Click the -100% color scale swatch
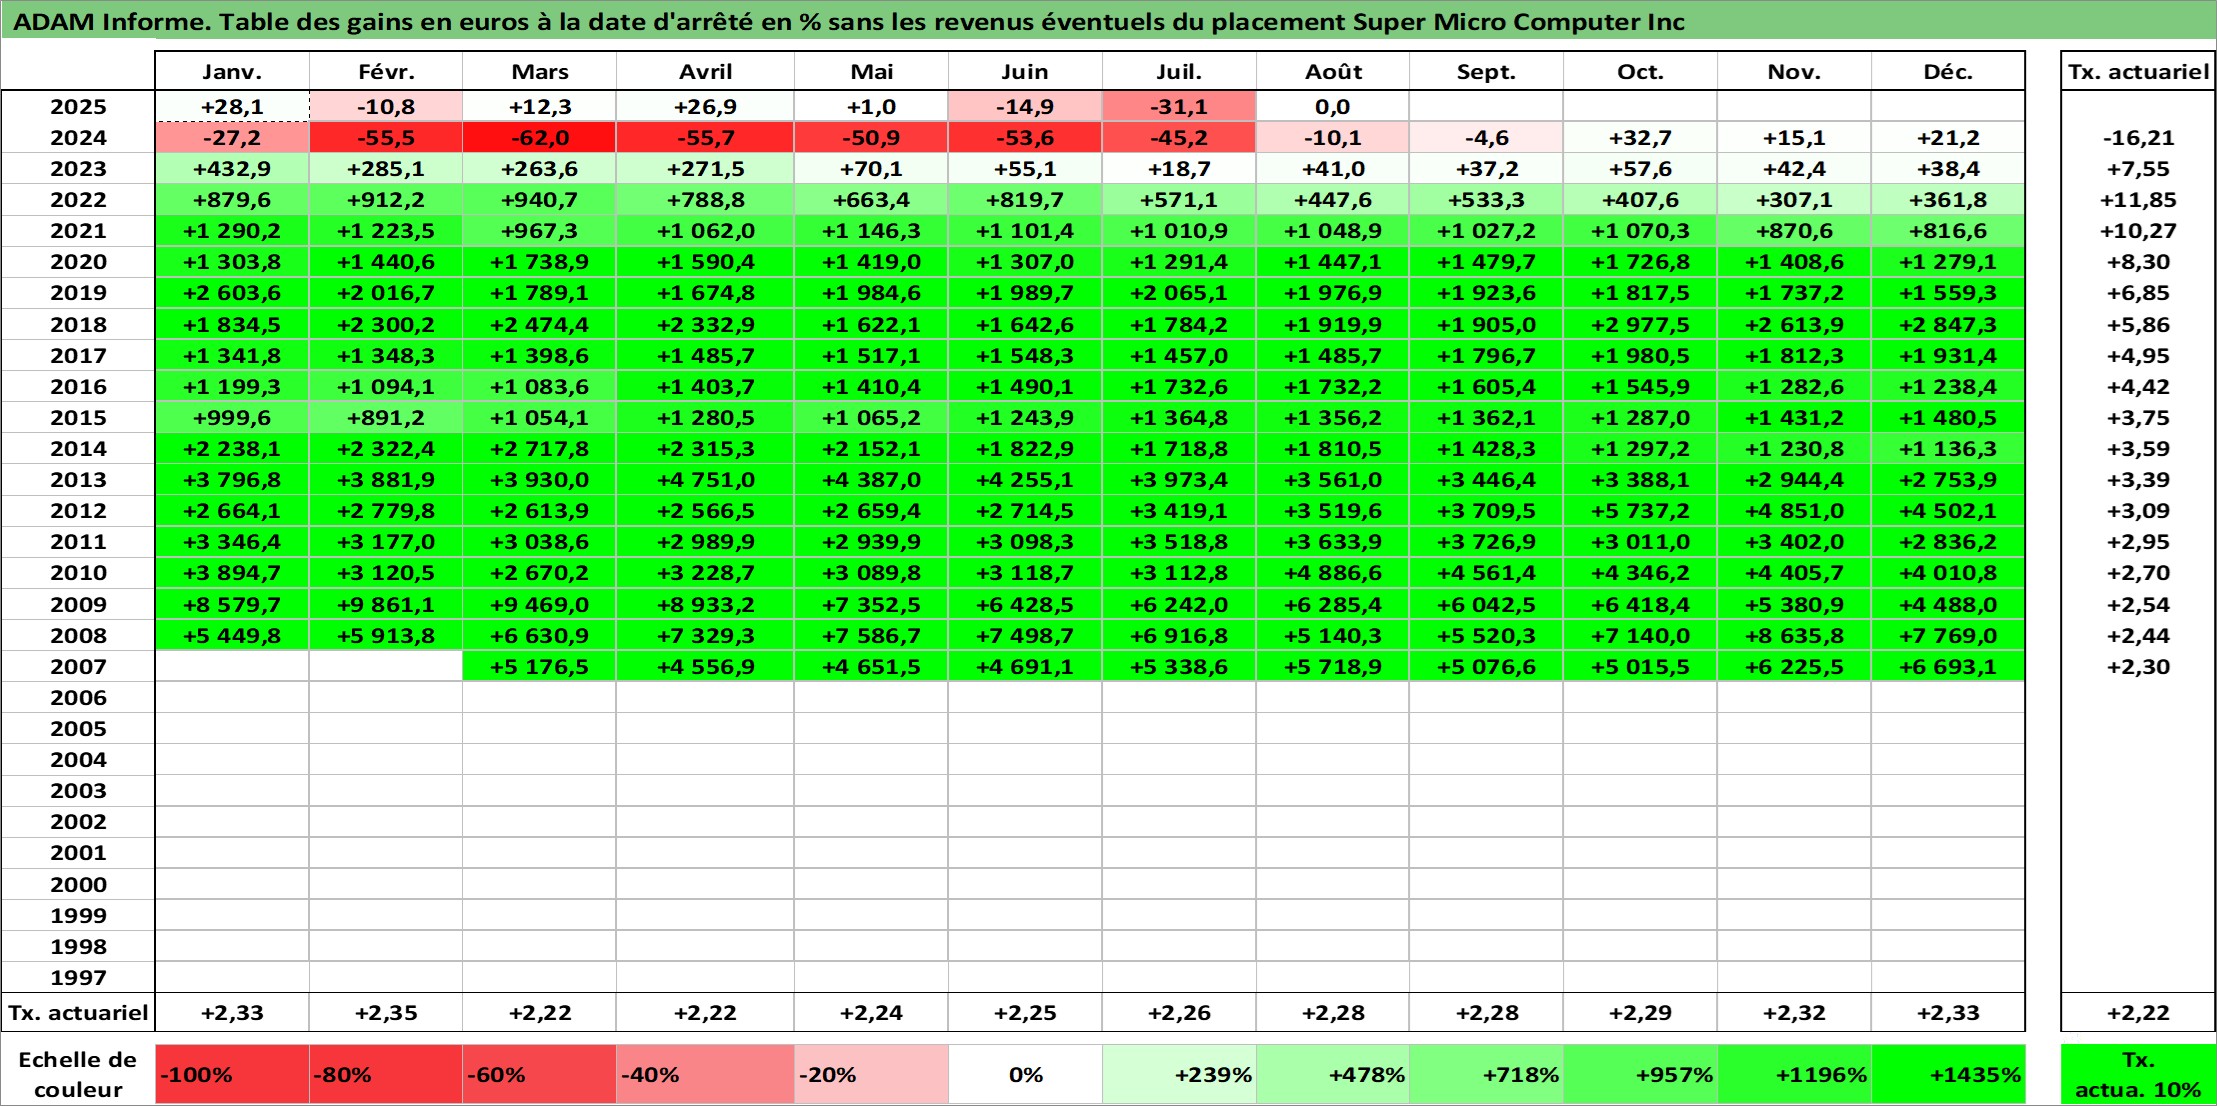The image size is (2217, 1106). [232, 1075]
